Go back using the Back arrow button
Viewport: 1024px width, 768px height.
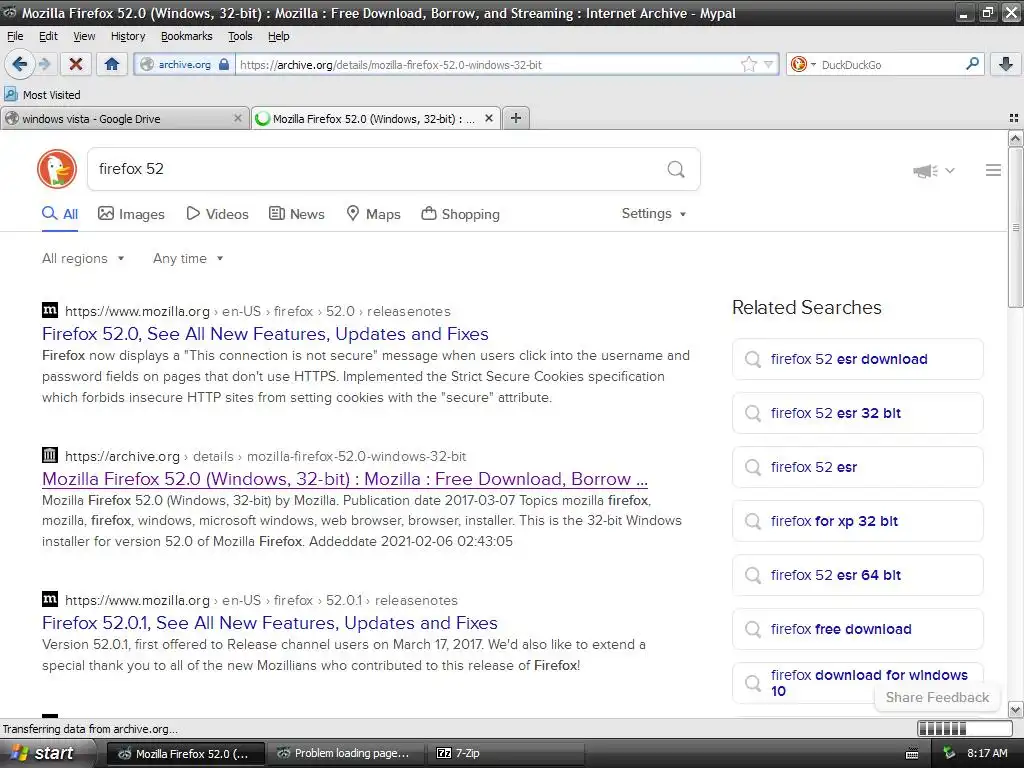(x=20, y=64)
